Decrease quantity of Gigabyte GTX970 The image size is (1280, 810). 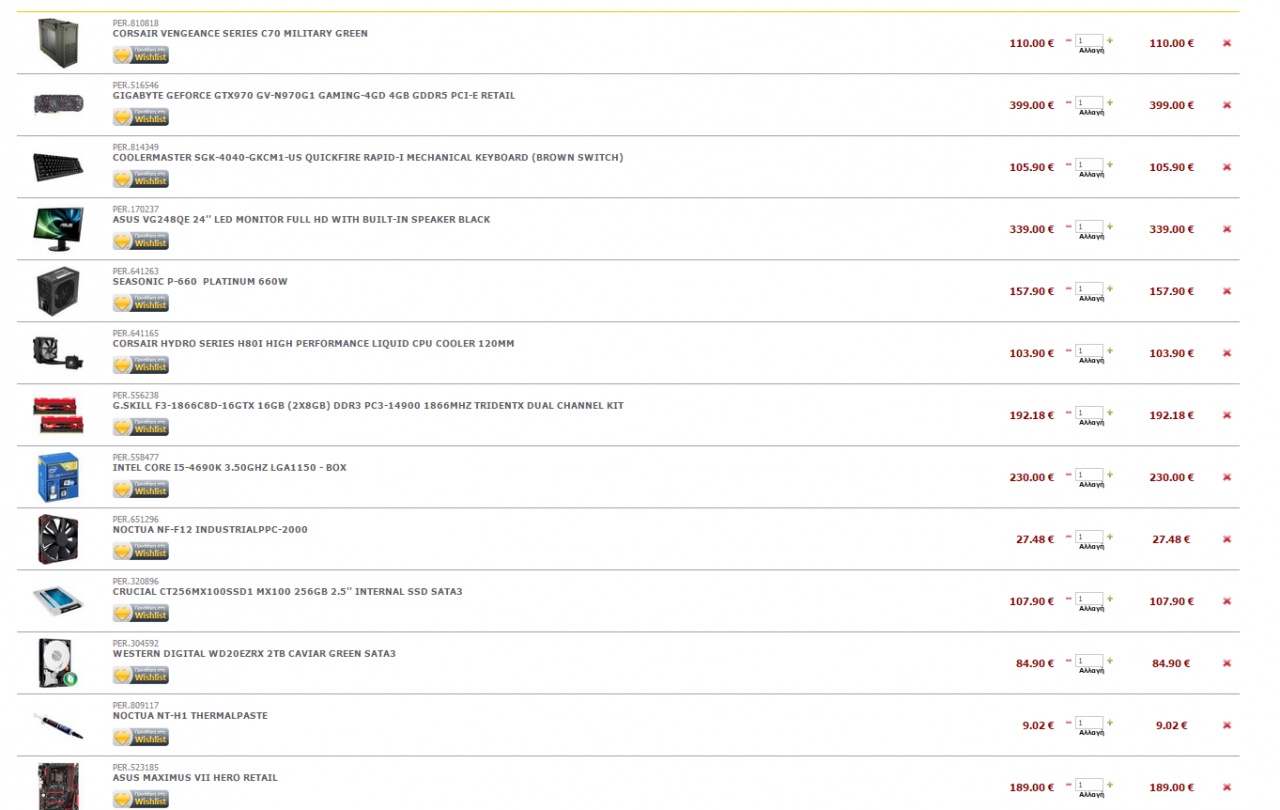(1068, 102)
